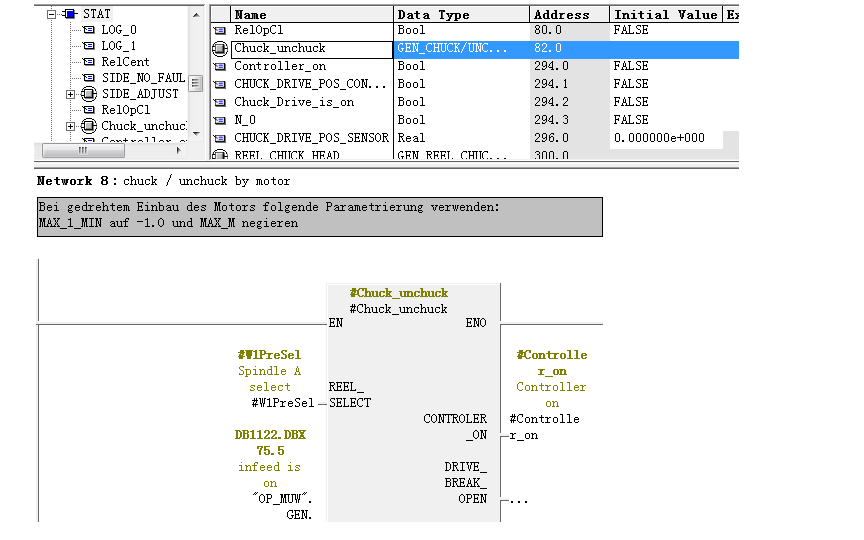The width and height of the screenshot is (864, 540).
Task: Click the STAT folder icon
Action: tap(70, 14)
